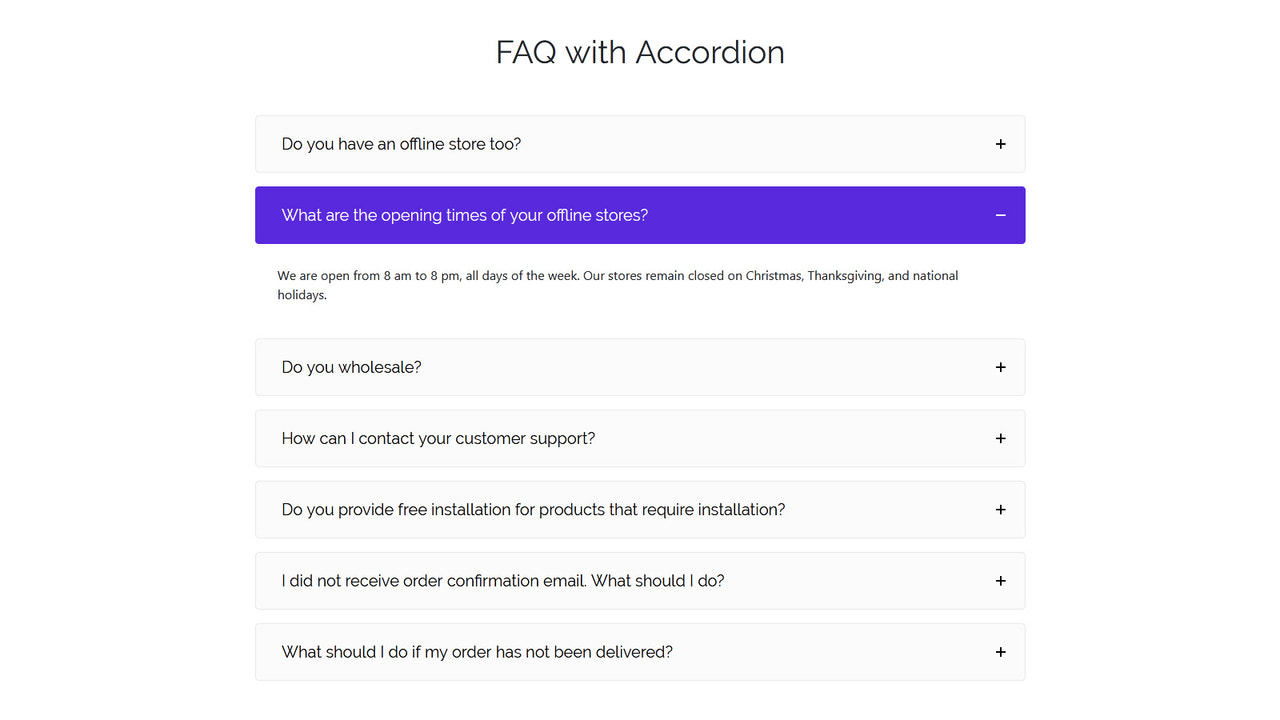Screen dimensions: 1280x720
Task: Click the plus icon on undelivered order question
Action: point(1000,651)
